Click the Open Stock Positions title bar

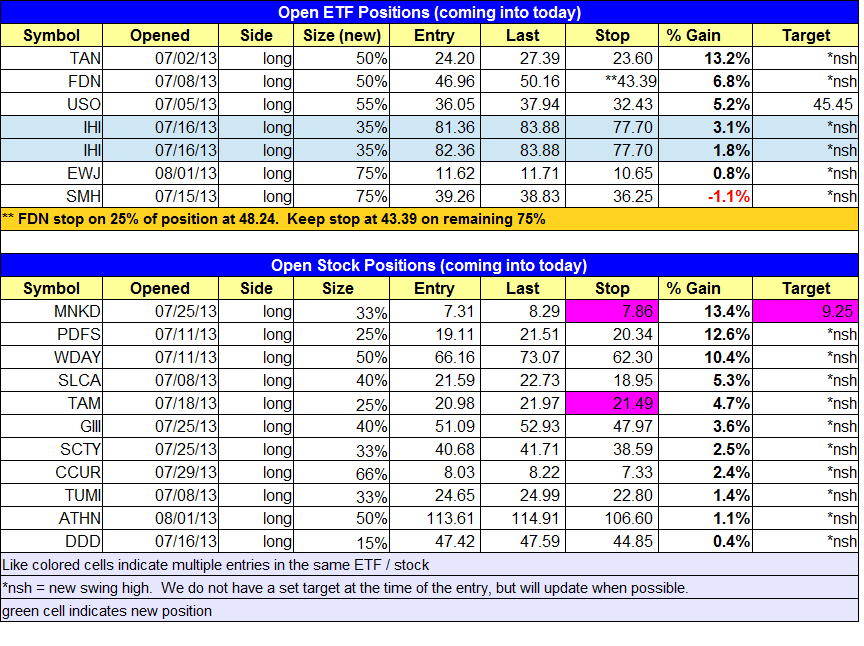(429, 265)
